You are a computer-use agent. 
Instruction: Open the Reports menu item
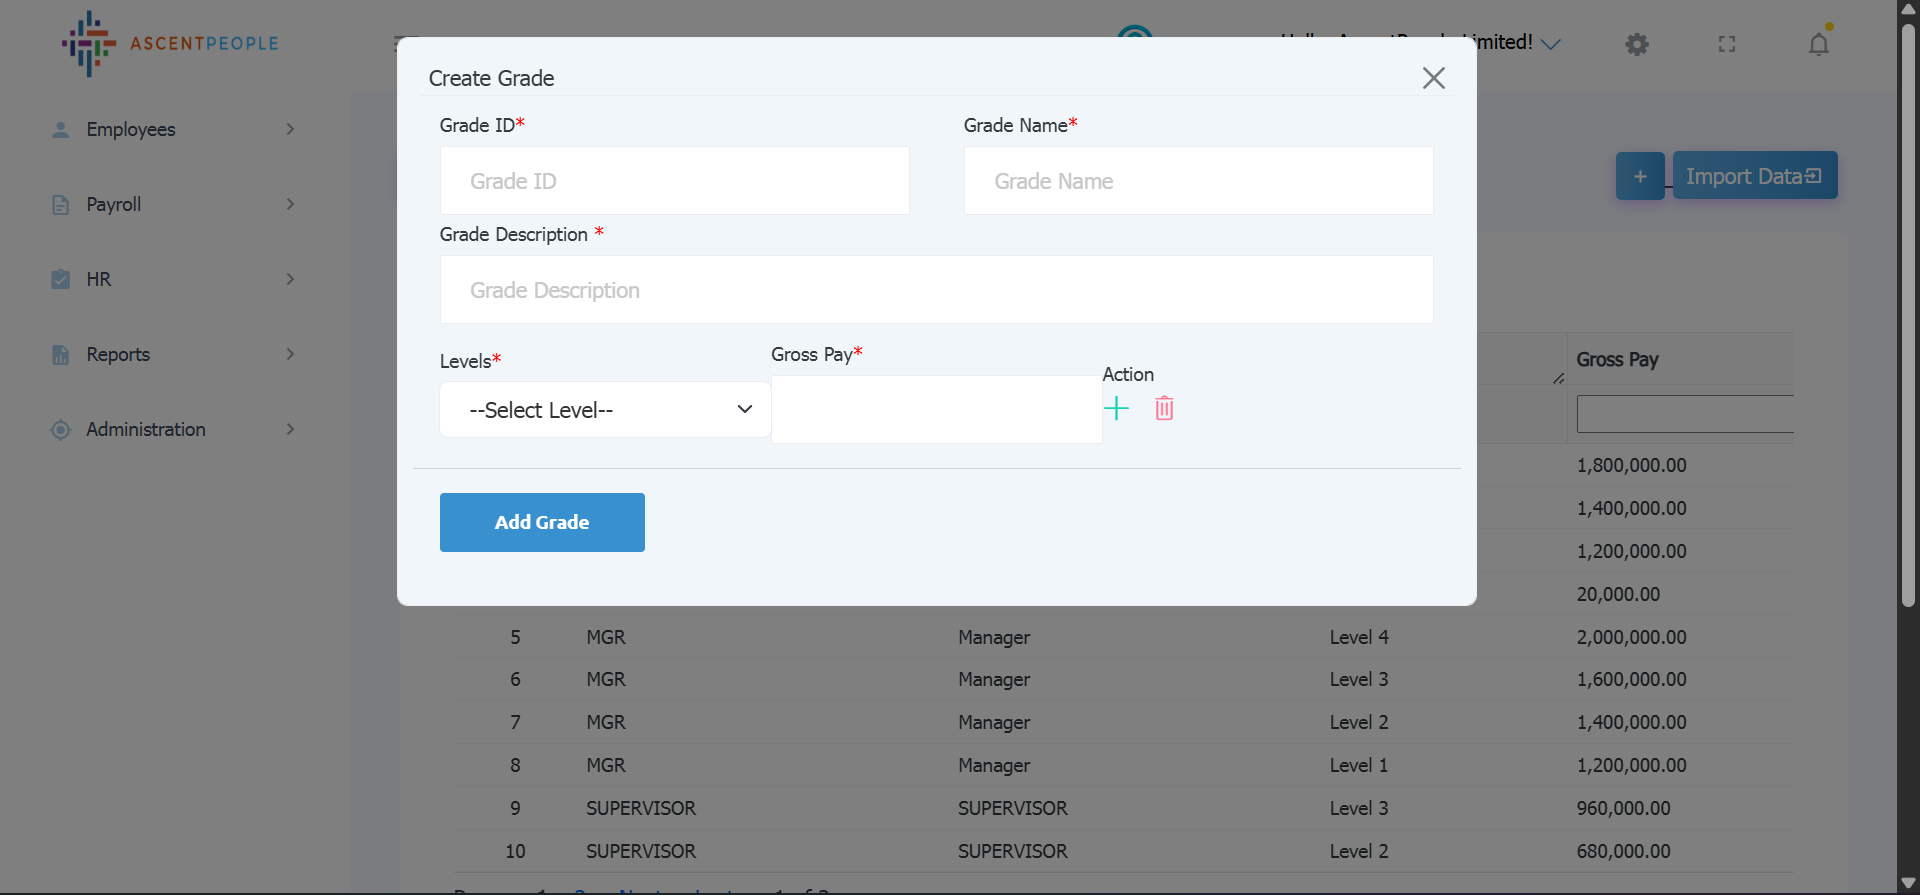172,354
